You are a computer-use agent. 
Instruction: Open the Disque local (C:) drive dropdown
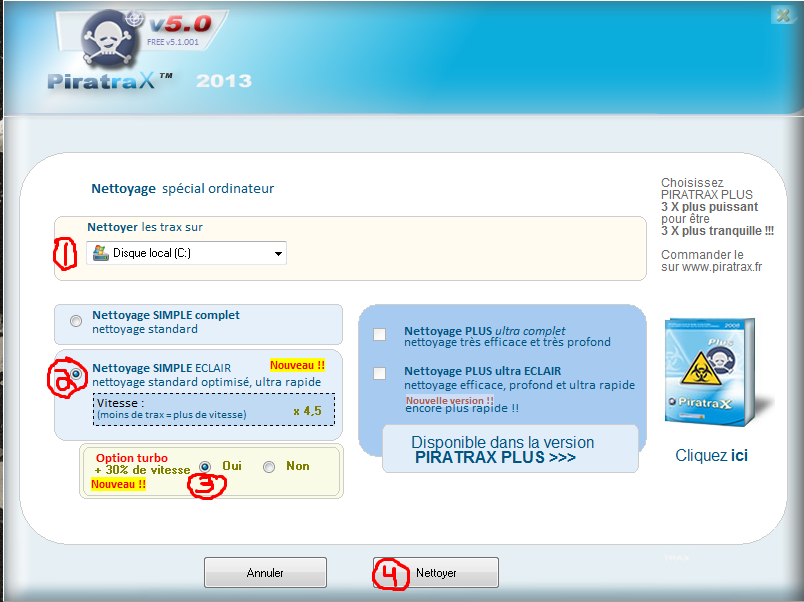(x=278, y=253)
